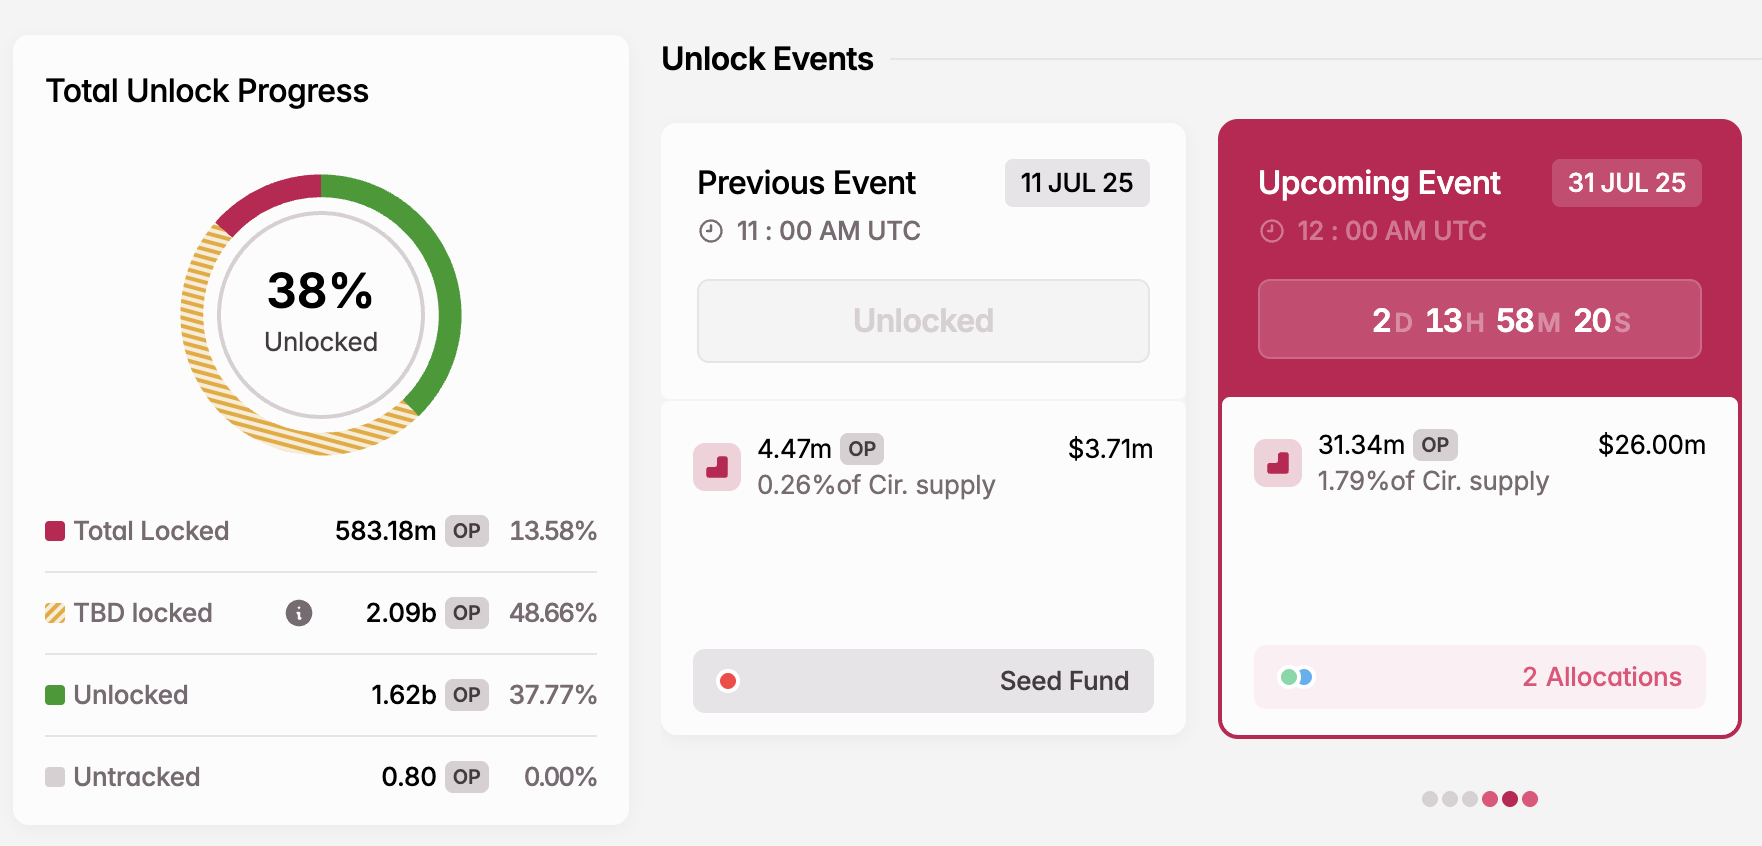Screen dimensions: 1762x846
Task: Open the 2 Allocations link
Action: 1601,677
